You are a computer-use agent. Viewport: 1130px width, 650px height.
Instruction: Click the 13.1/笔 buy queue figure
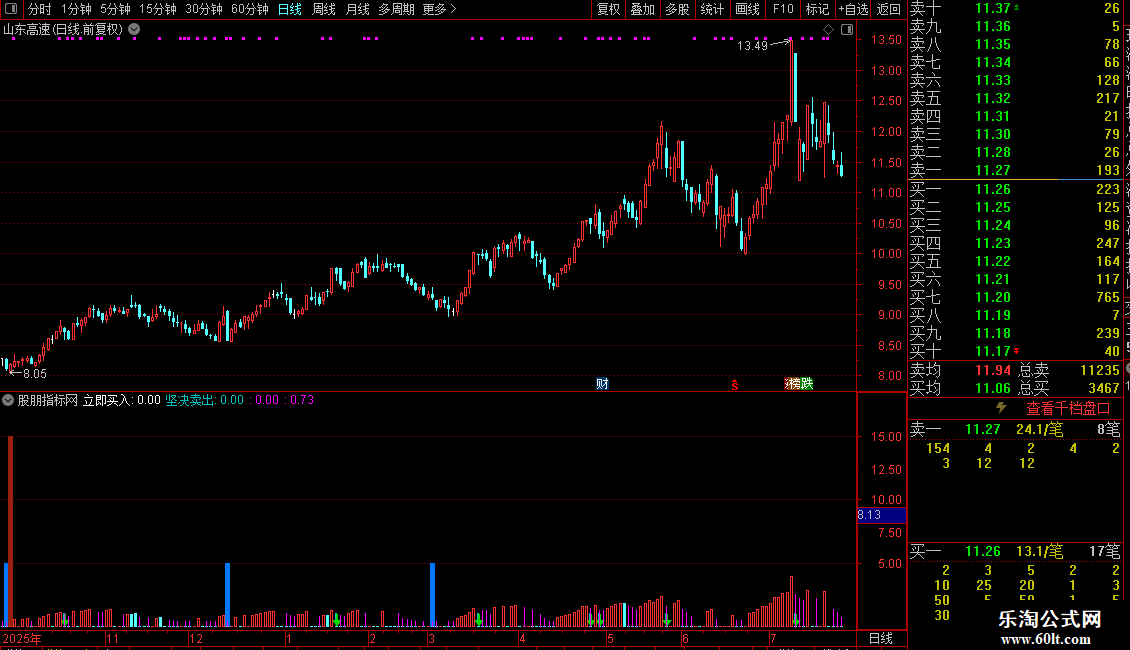pos(1039,551)
